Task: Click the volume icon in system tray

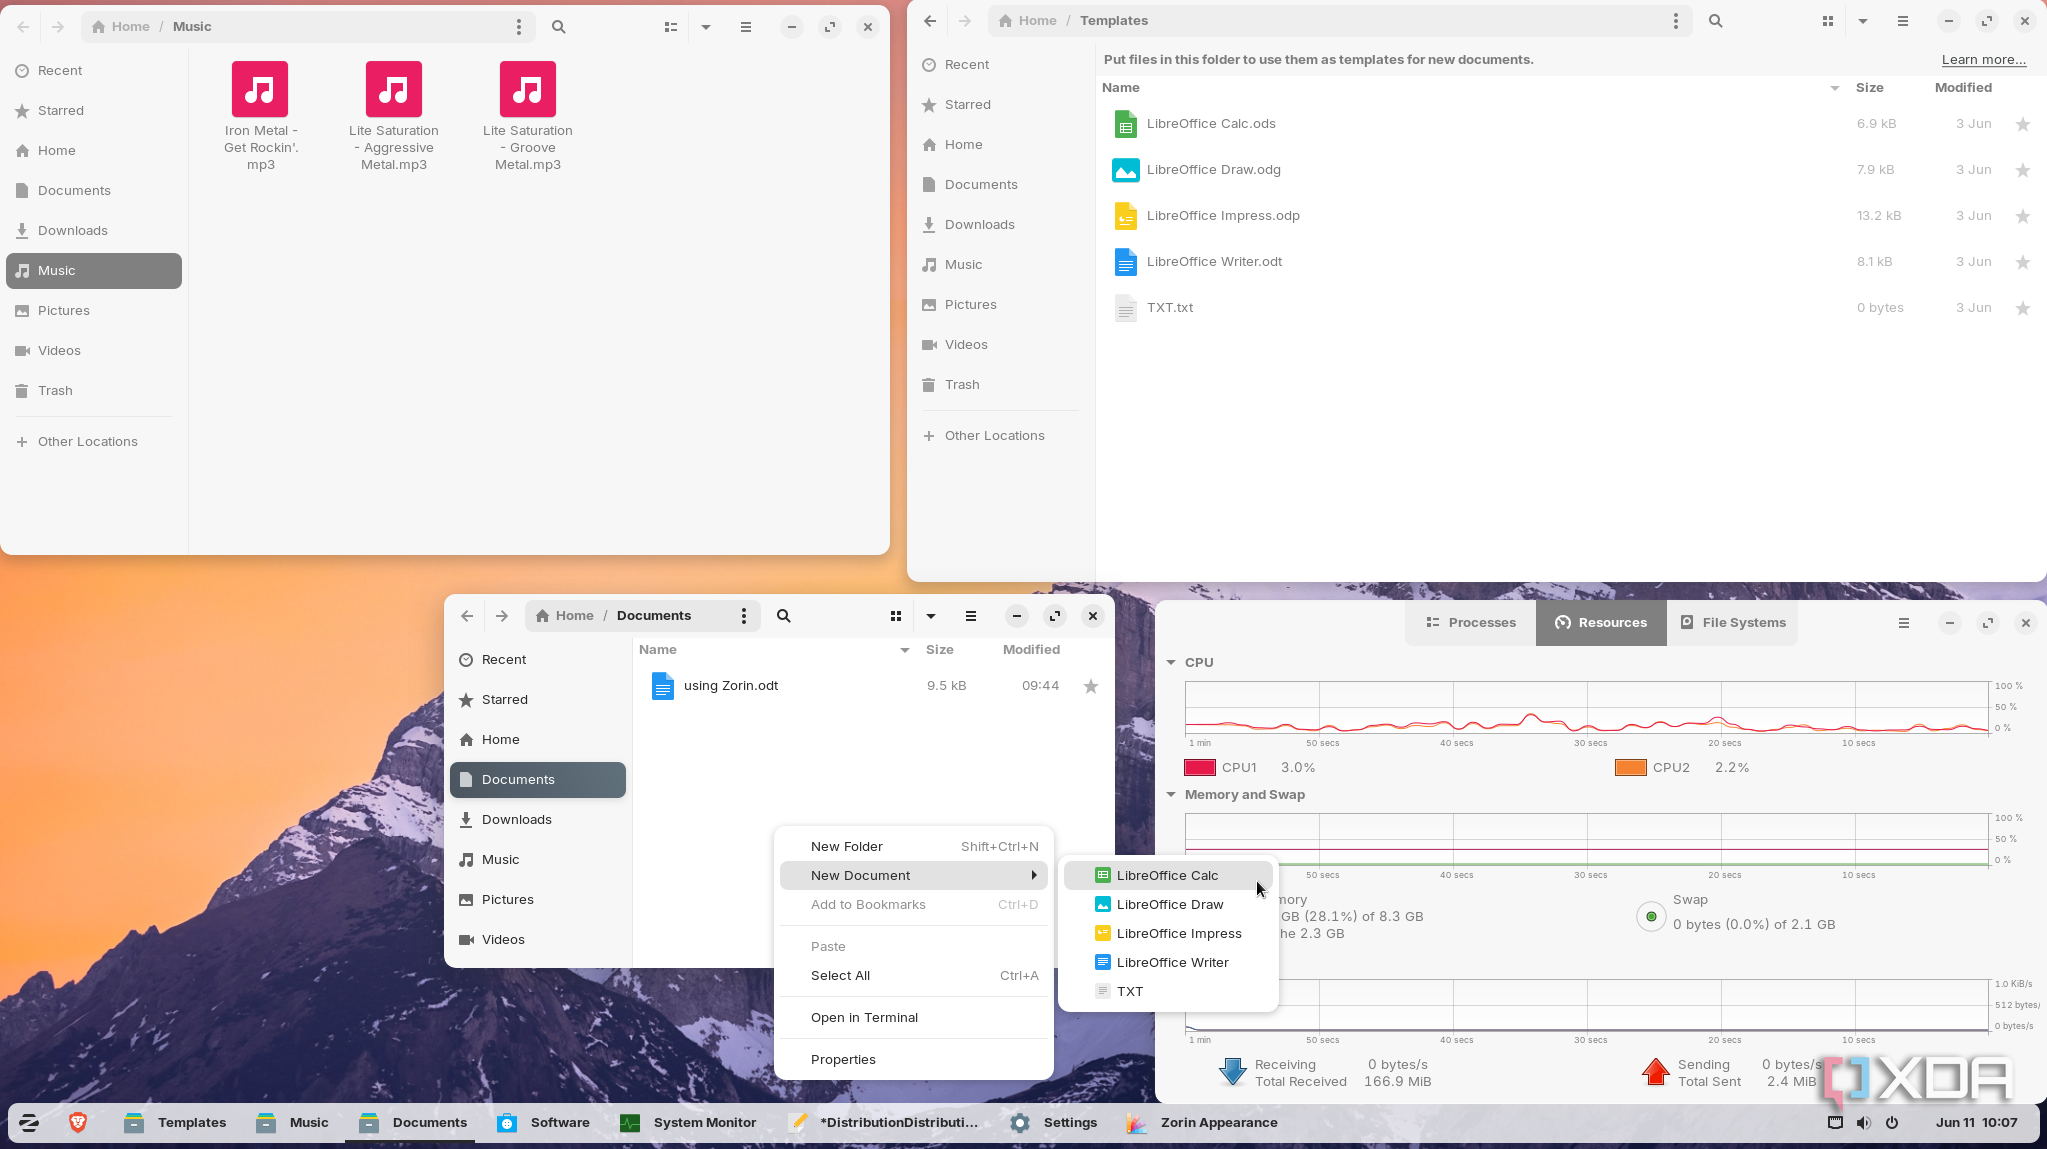Action: click(1864, 1123)
